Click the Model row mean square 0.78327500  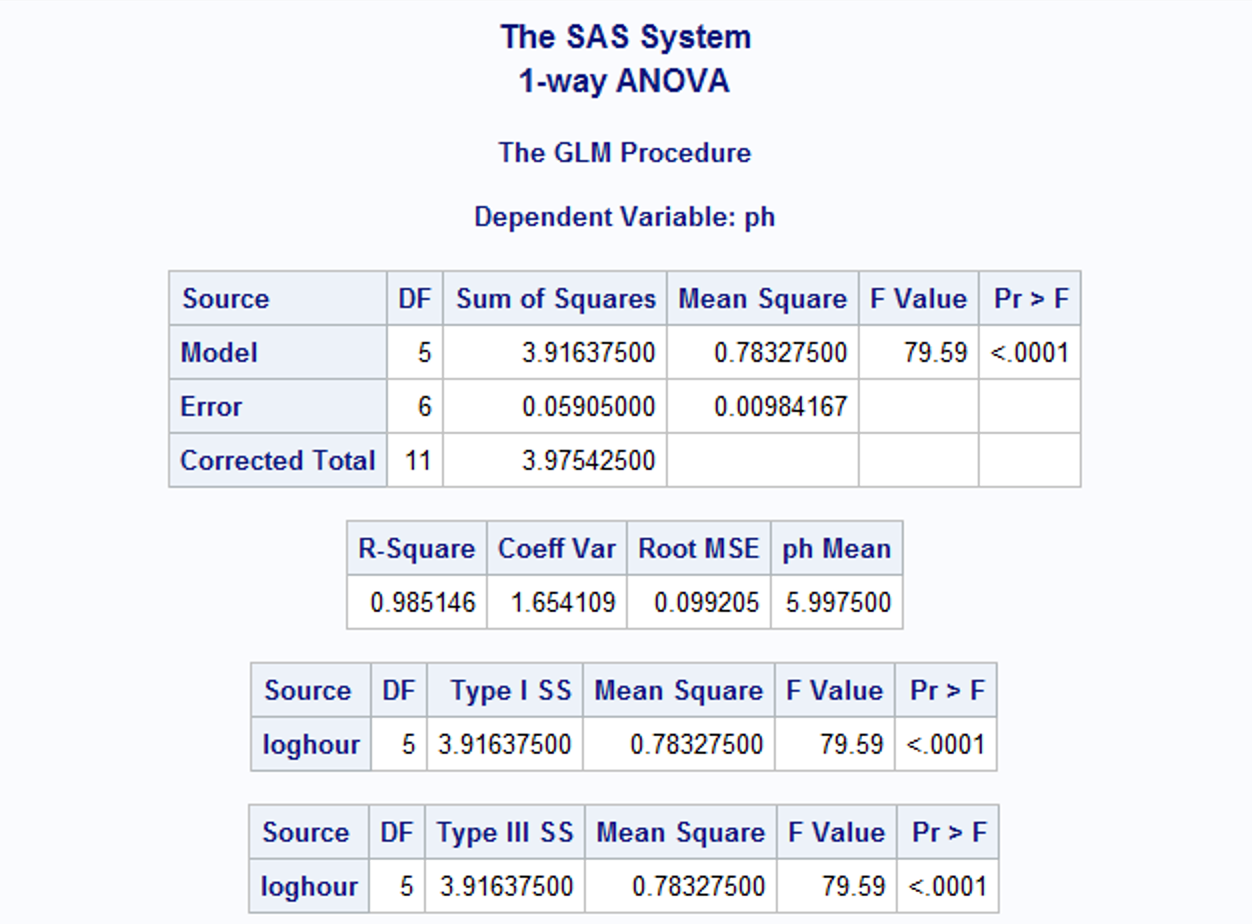(781, 353)
